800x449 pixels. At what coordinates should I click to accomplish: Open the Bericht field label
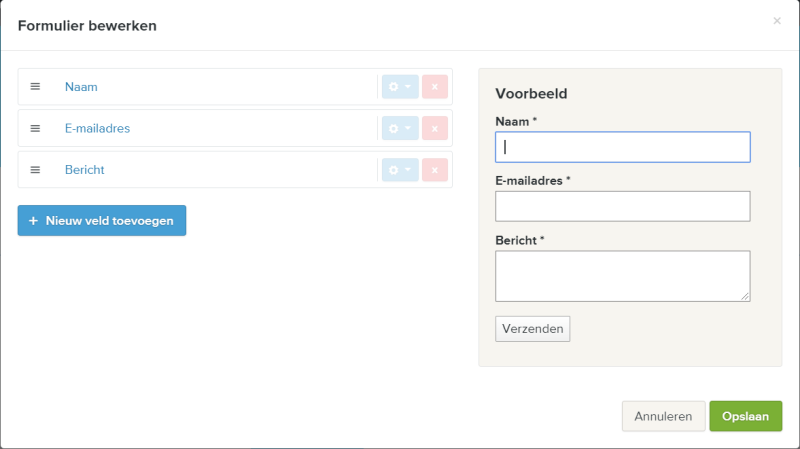[x=85, y=170]
